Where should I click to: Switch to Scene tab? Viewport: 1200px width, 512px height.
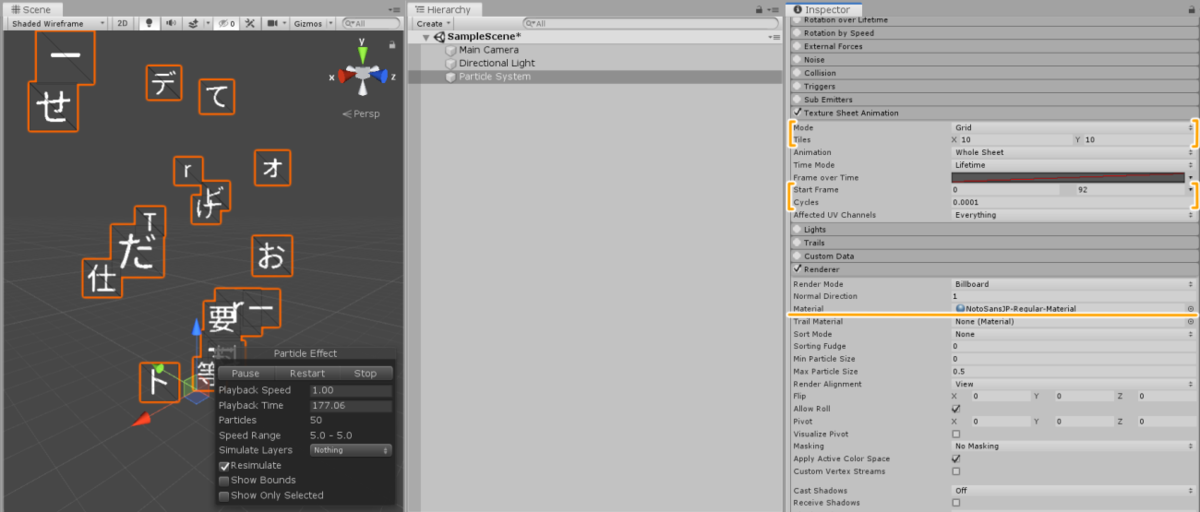(30, 9)
